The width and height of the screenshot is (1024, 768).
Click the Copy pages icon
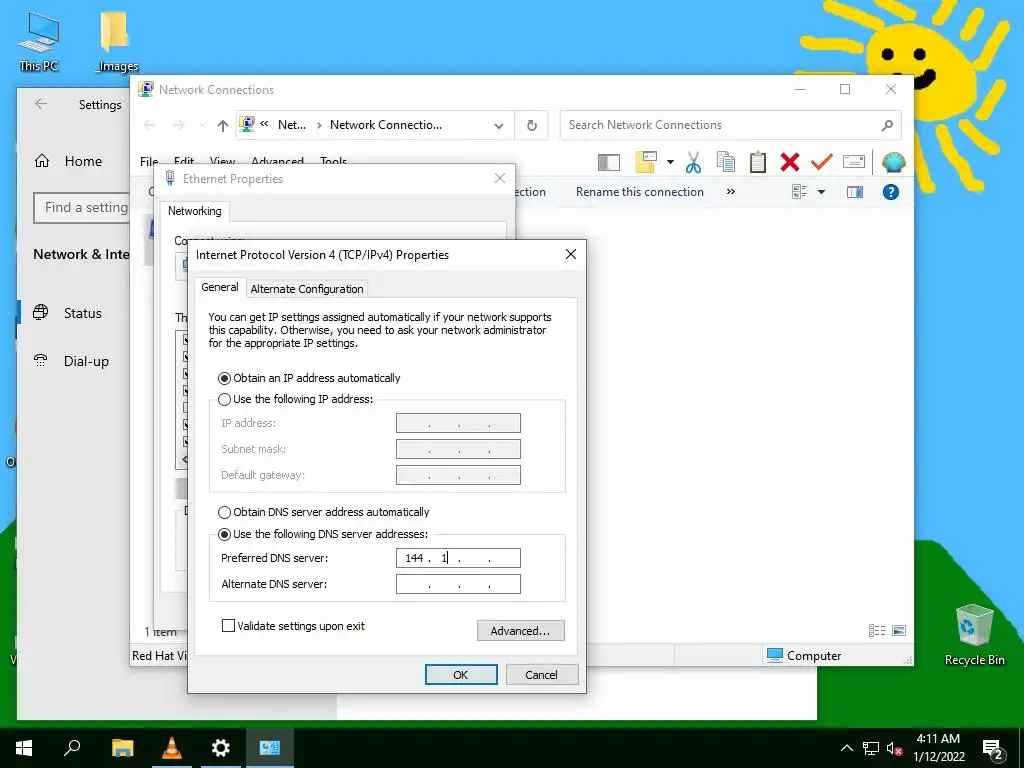pos(726,162)
